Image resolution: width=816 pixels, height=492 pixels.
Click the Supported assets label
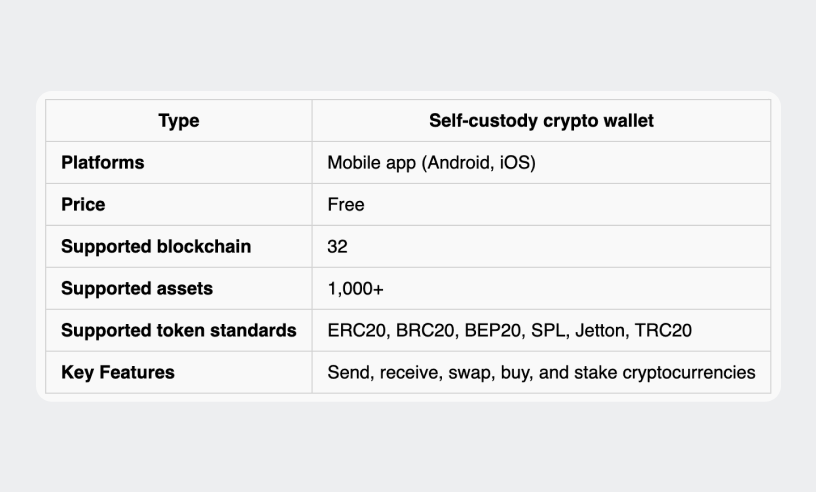[x=137, y=288]
